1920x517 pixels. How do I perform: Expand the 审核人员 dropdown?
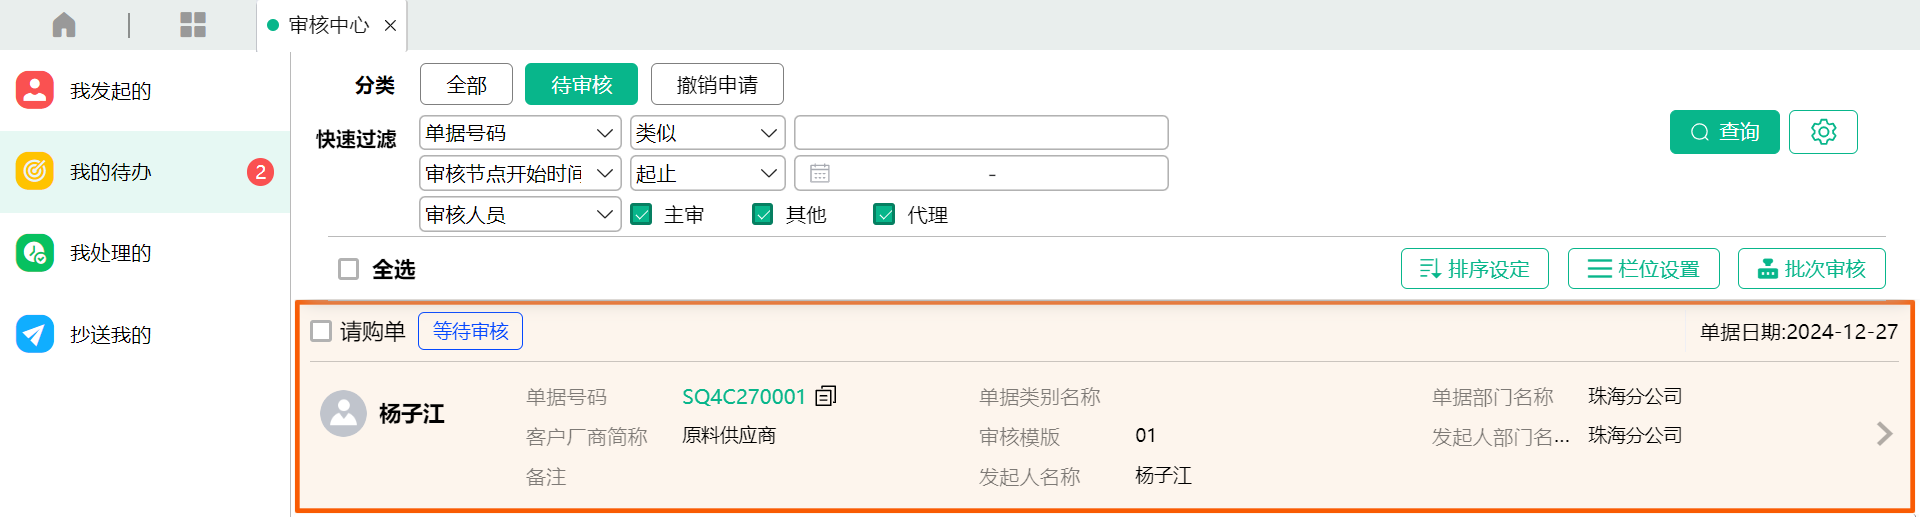pyautogui.click(x=520, y=214)
